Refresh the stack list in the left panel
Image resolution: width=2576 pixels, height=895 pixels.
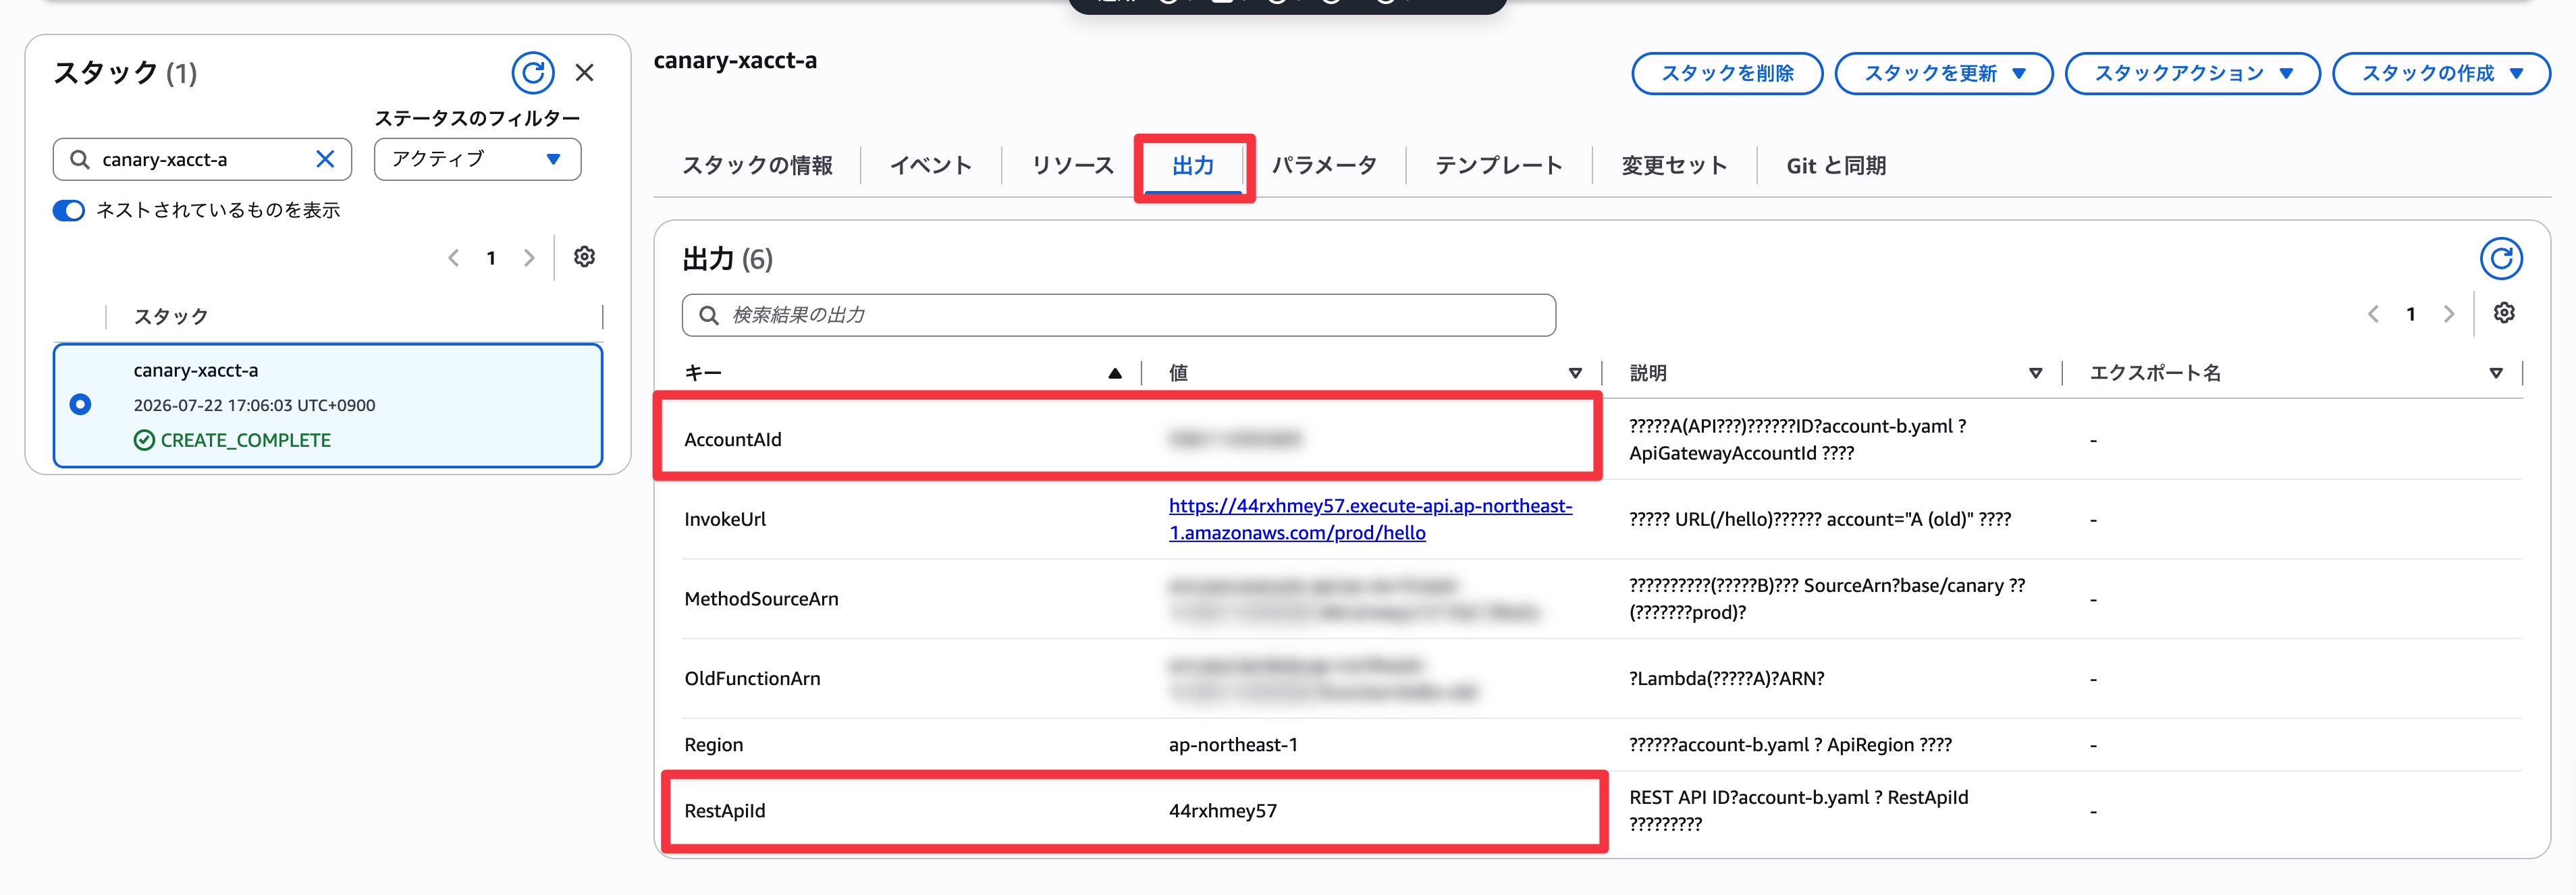coord(533,73)
